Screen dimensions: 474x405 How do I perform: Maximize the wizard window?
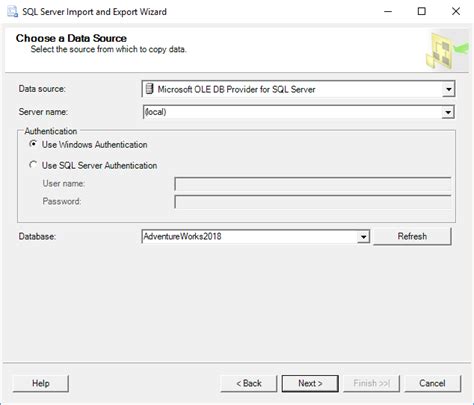[x=422, y=12]
